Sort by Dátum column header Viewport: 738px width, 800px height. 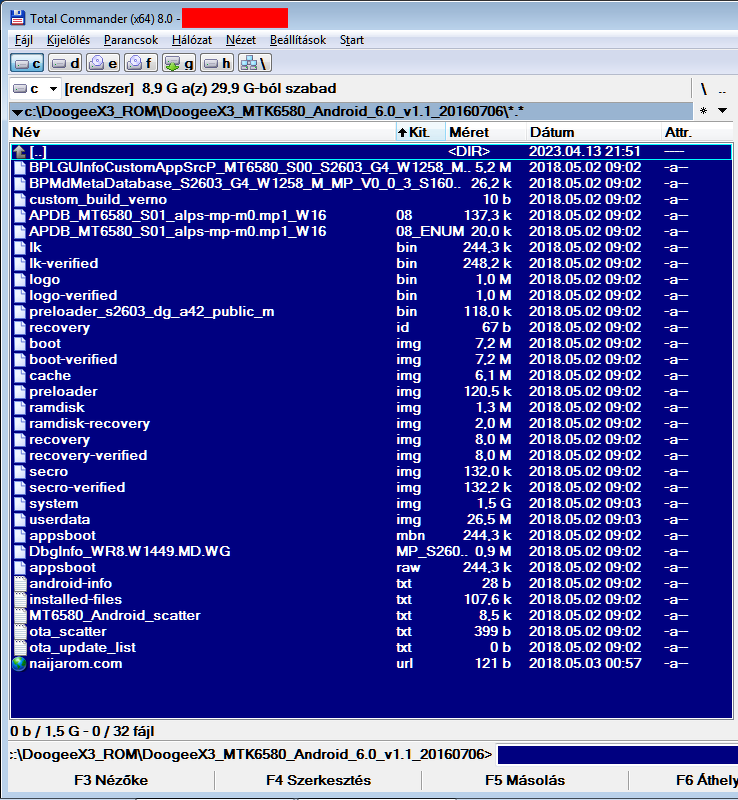594,132
